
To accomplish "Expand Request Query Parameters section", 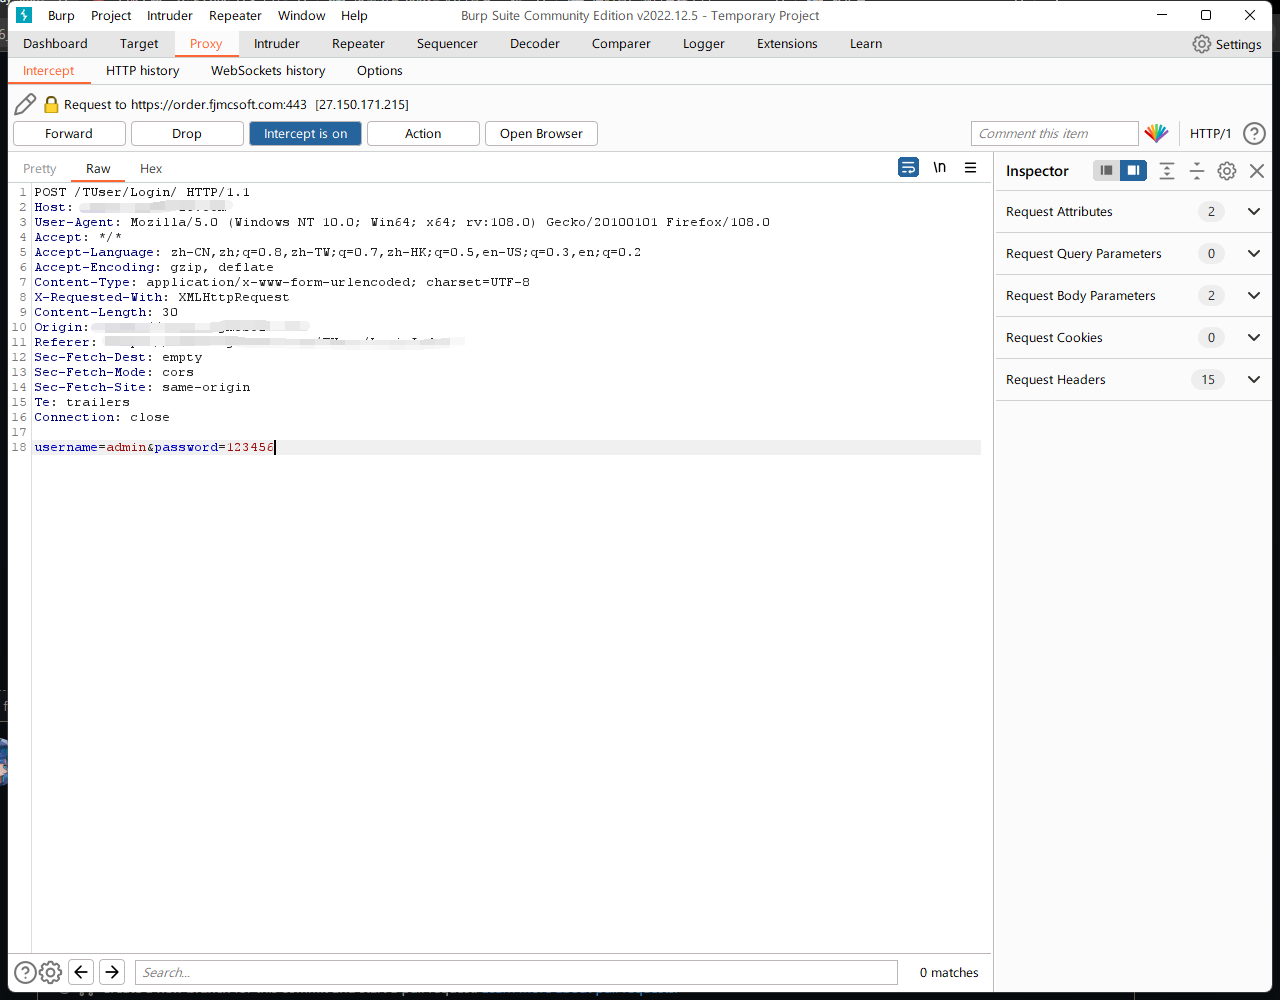I will [1254, 254].
